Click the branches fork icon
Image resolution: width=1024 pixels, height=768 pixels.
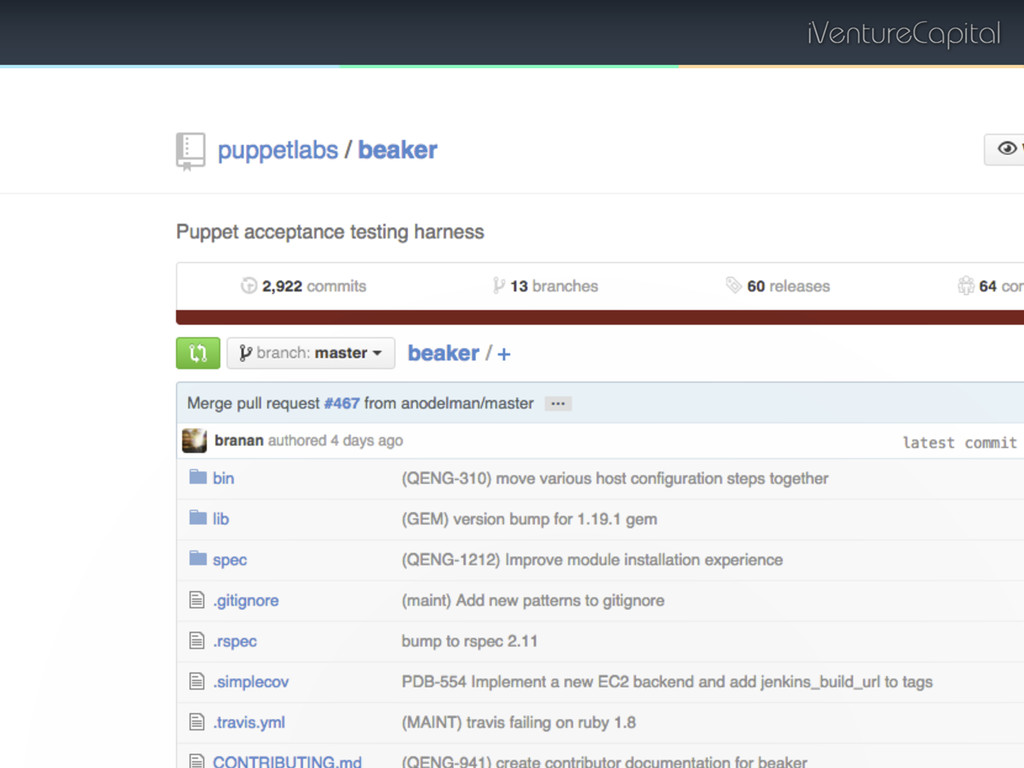pos(499,286)
